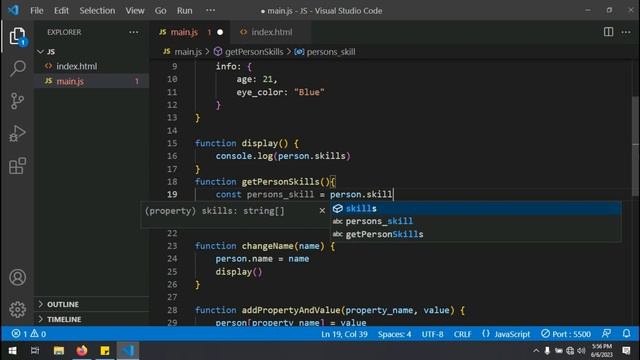Open the Explorer view in activity bar
The height and width of the screenshot is (360, 640).
click(17, 37)
